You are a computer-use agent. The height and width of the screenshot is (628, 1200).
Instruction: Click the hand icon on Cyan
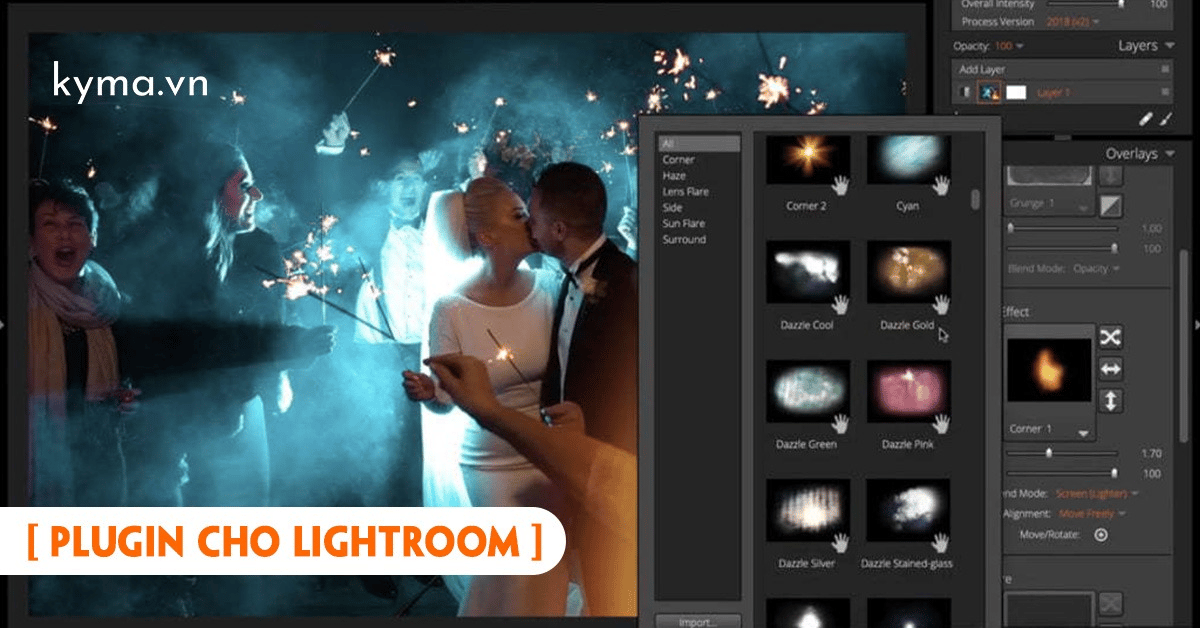tap(940, 184)
